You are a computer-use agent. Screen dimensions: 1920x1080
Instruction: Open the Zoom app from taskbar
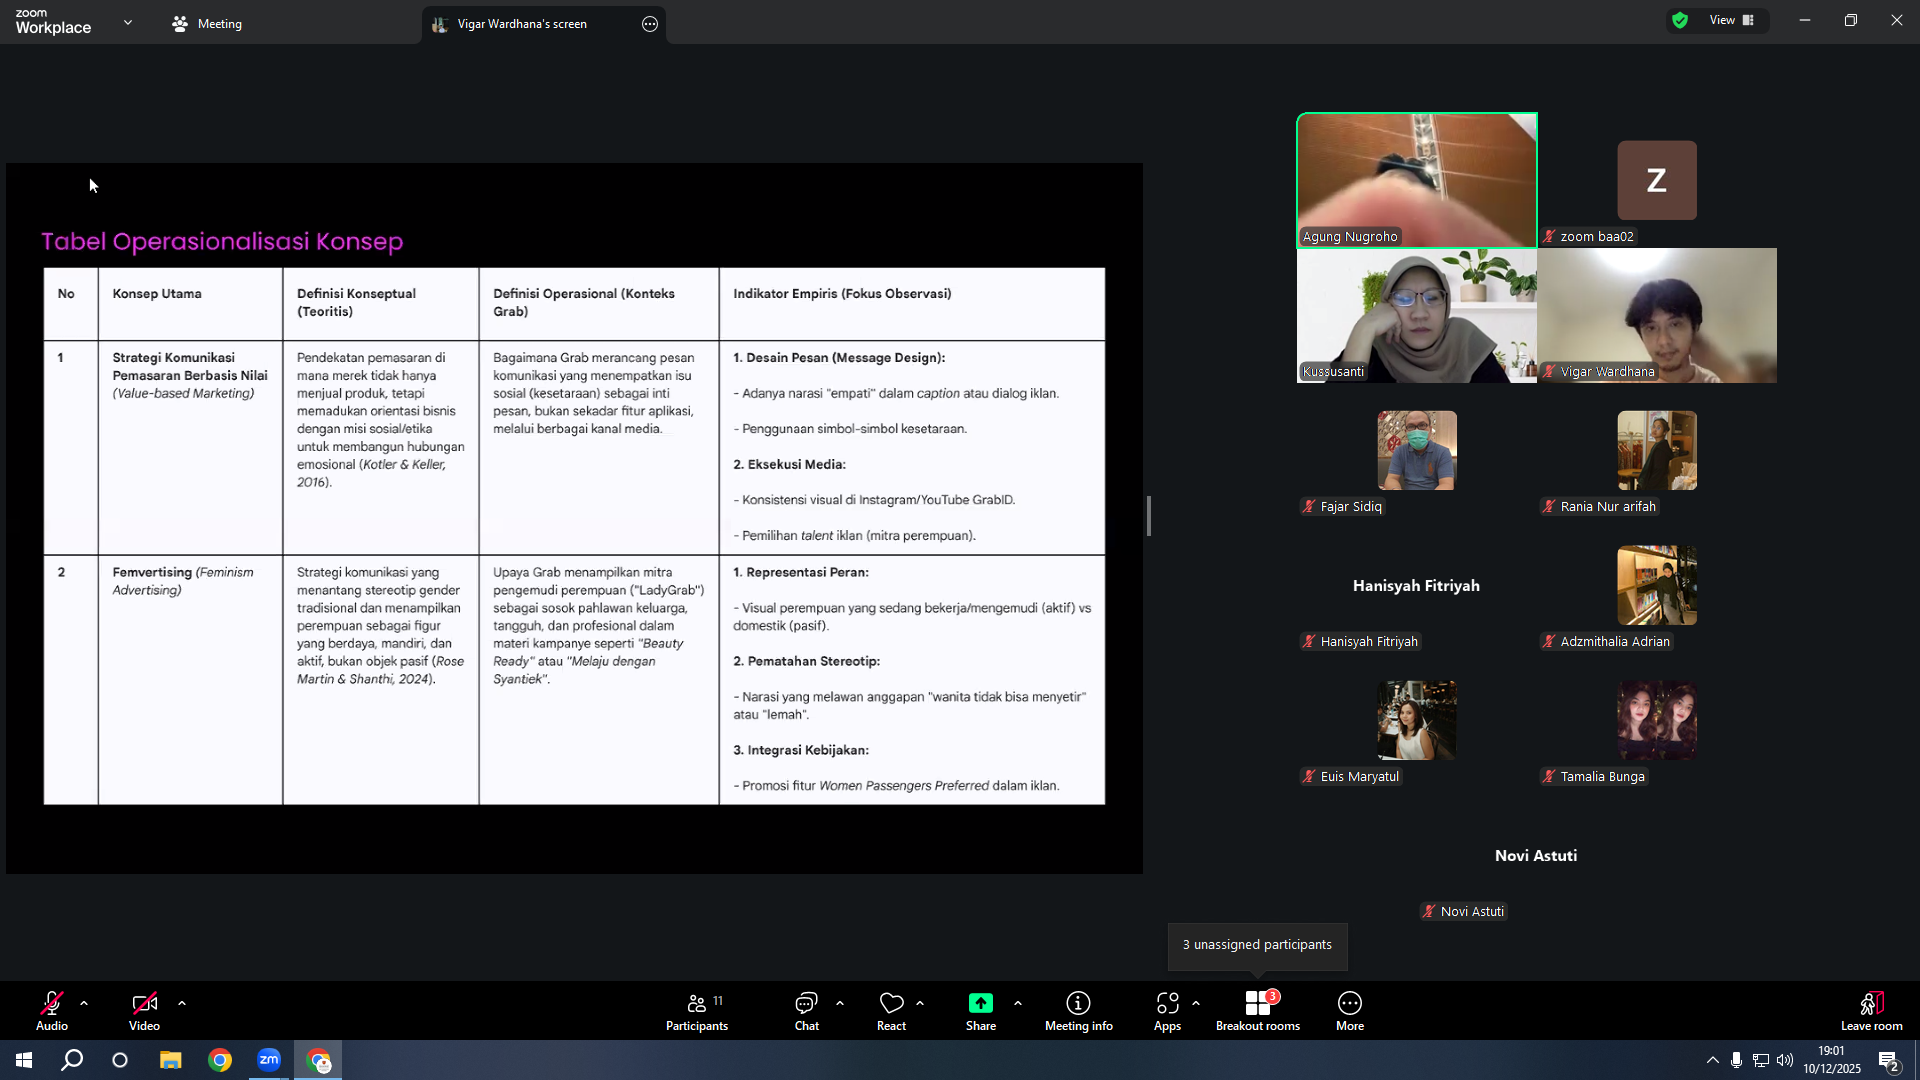(269, 1060)
